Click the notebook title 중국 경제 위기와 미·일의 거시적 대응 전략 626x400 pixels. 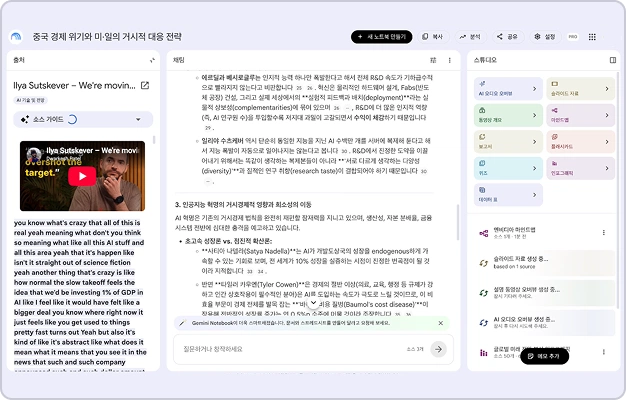coord(107,37)
